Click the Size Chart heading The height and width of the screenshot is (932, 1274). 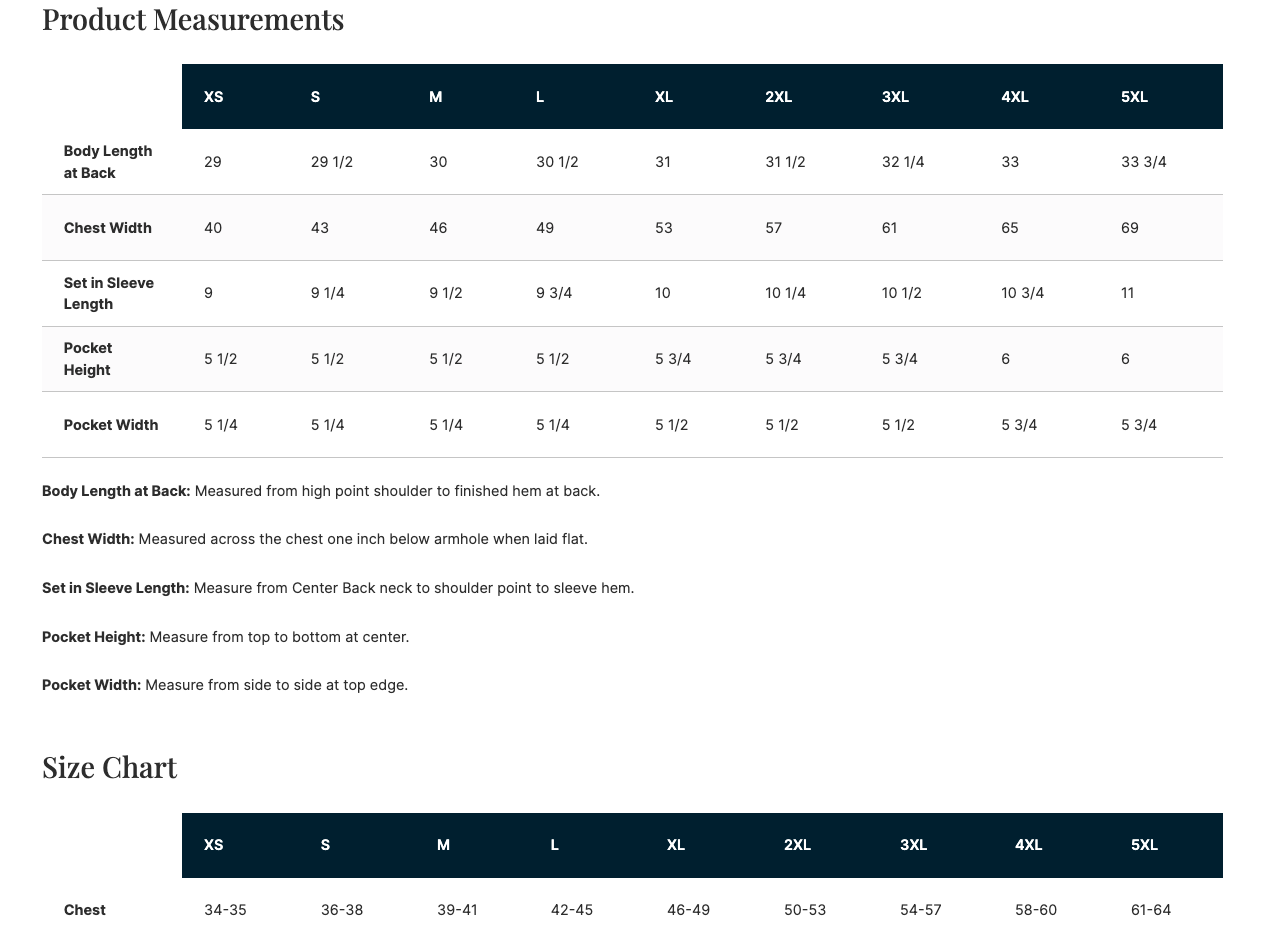[110, 767]
